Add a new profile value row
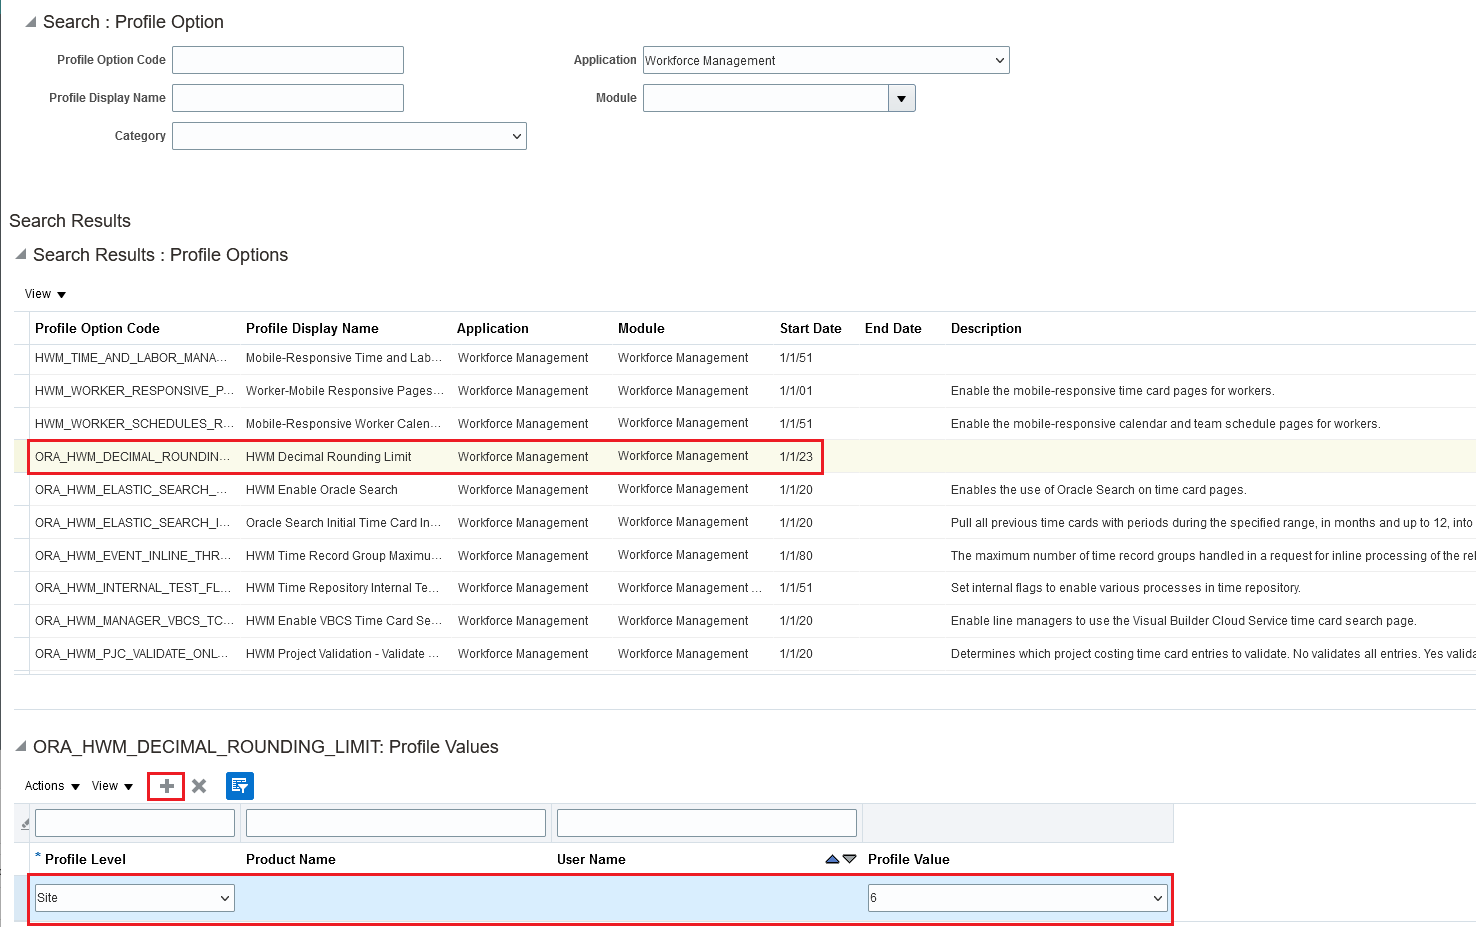Image resolution: width=1476 pixels, height=927 pixels. click(x=165, y=786)
